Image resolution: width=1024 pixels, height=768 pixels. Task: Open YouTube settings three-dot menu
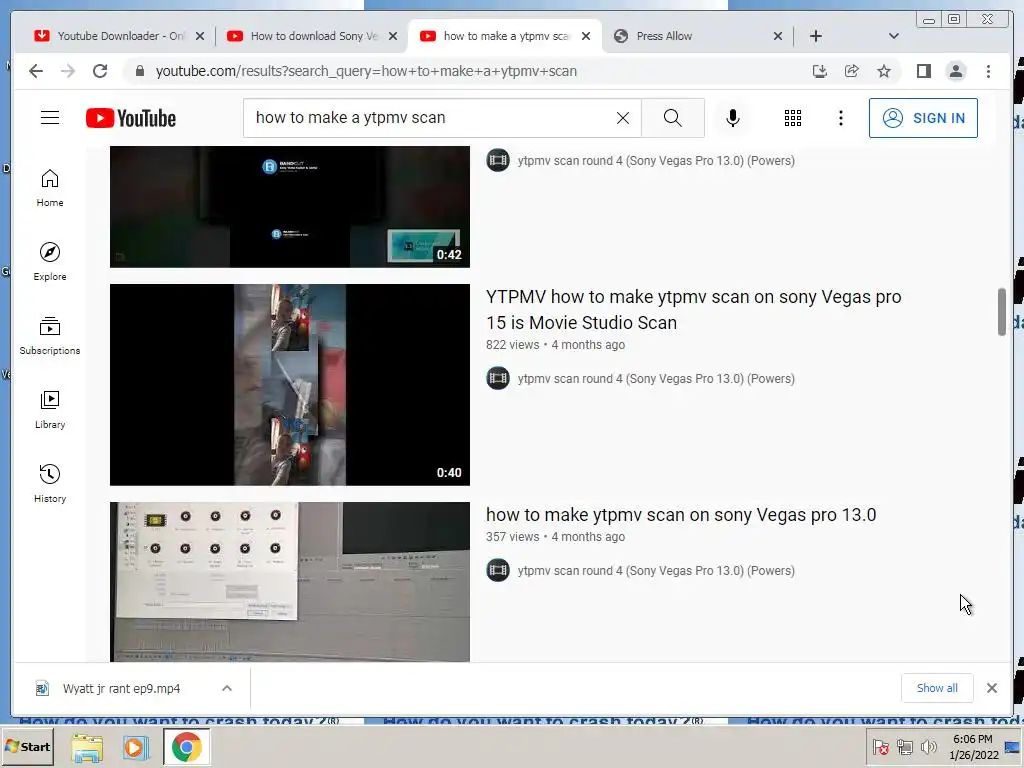pyautogui.click(x=840, y=118)
